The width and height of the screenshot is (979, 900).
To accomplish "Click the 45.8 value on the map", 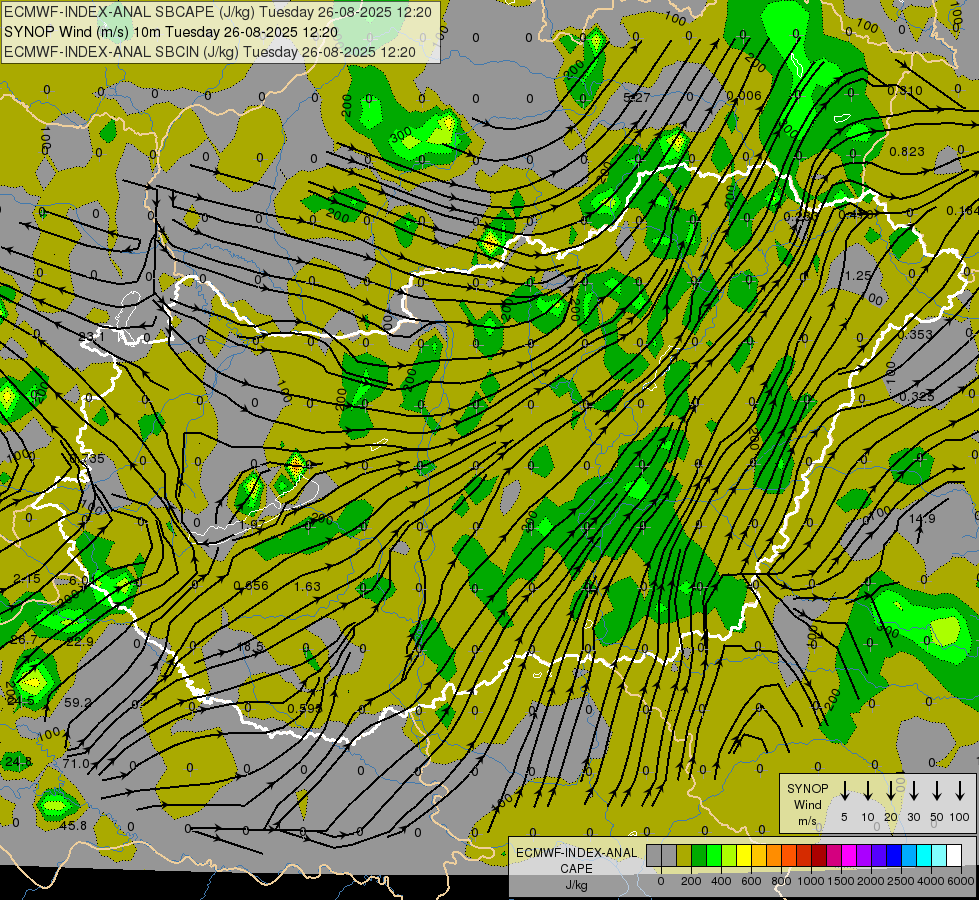I will pos(73,826).
